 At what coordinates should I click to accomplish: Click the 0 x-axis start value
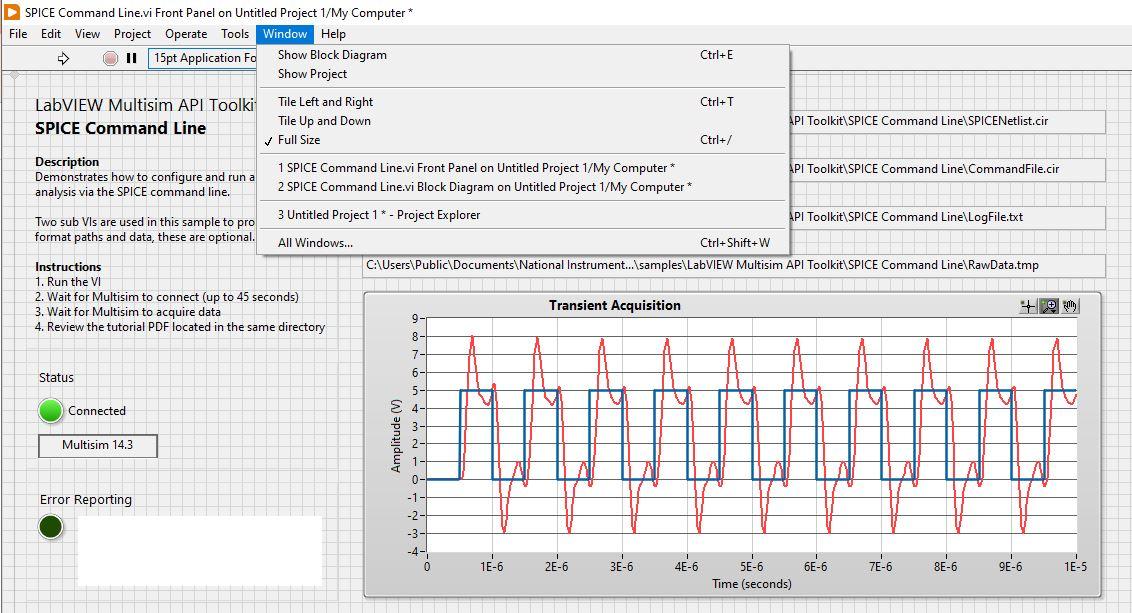427,567
